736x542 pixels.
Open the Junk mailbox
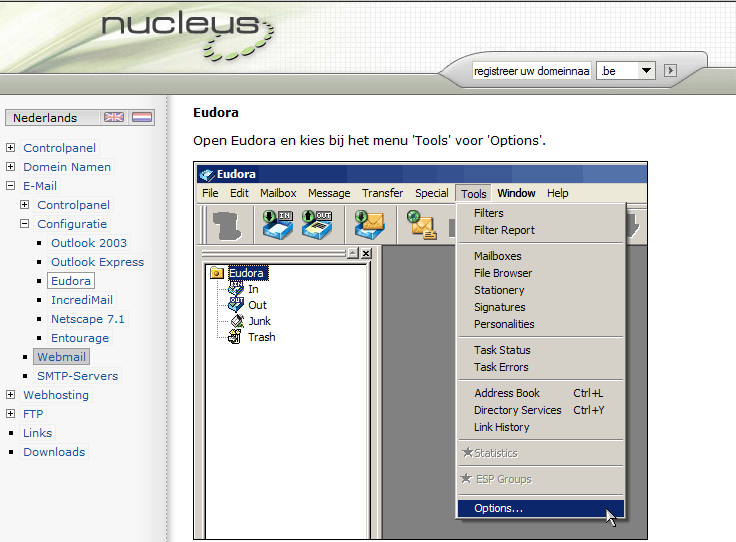tap(259, 321)
